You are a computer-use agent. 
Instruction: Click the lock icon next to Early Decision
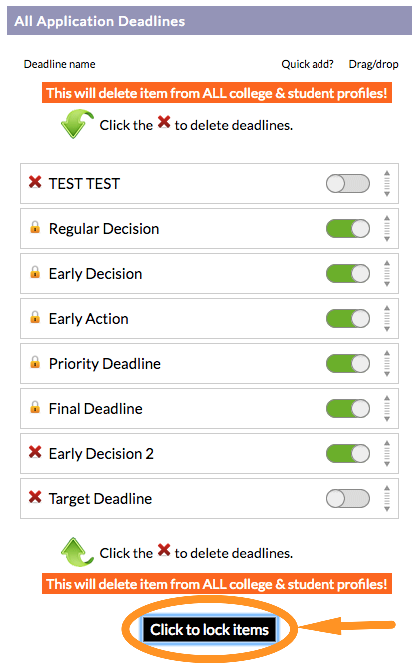(x=35, y=272)
